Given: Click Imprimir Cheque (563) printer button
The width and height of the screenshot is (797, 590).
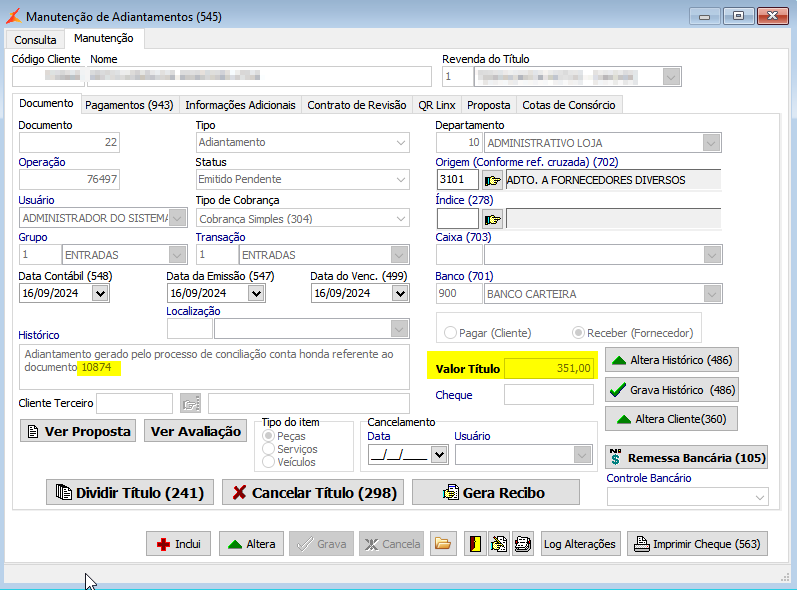Looking at the screenshot, I should 697,544.
